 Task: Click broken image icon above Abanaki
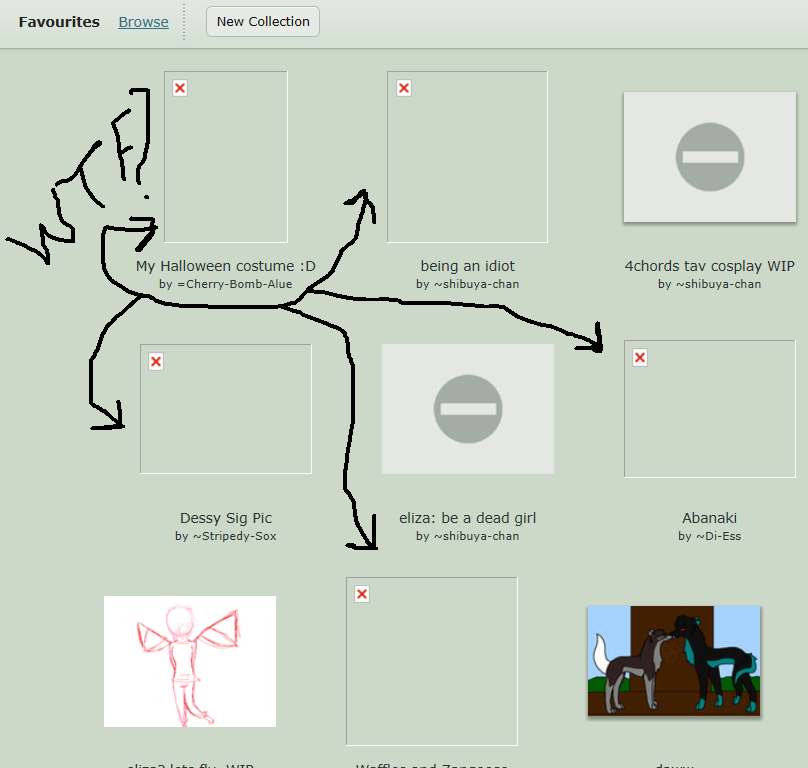[x=640, y=357]
